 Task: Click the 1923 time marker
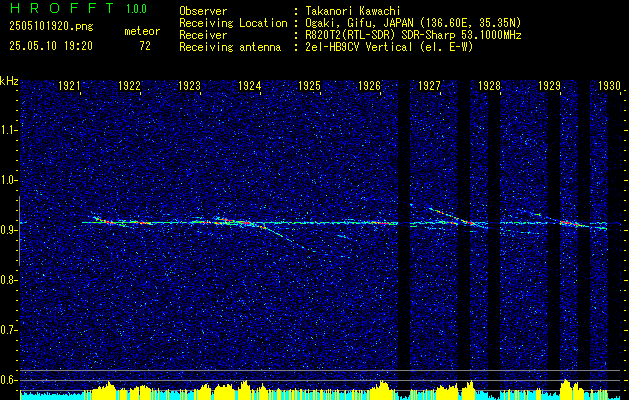[x=189, y=85]
